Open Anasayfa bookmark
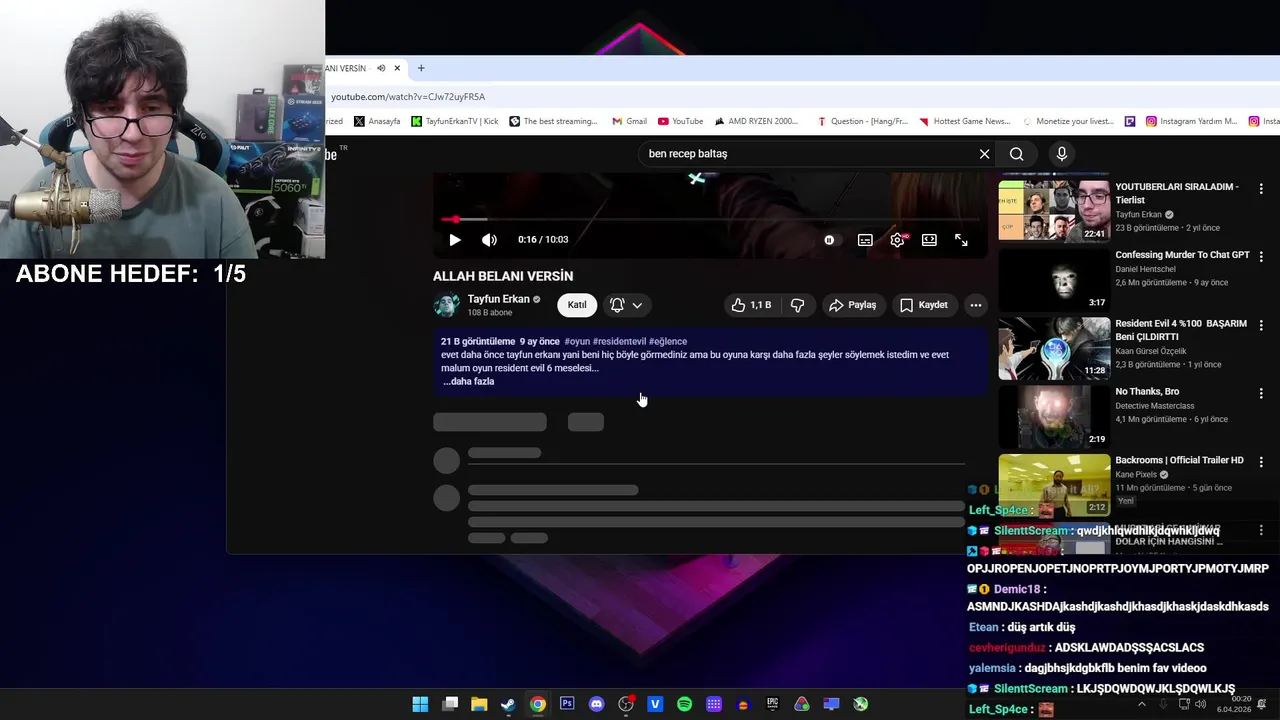Viewport: 1280px width, 720px height. tap(377, 121)
